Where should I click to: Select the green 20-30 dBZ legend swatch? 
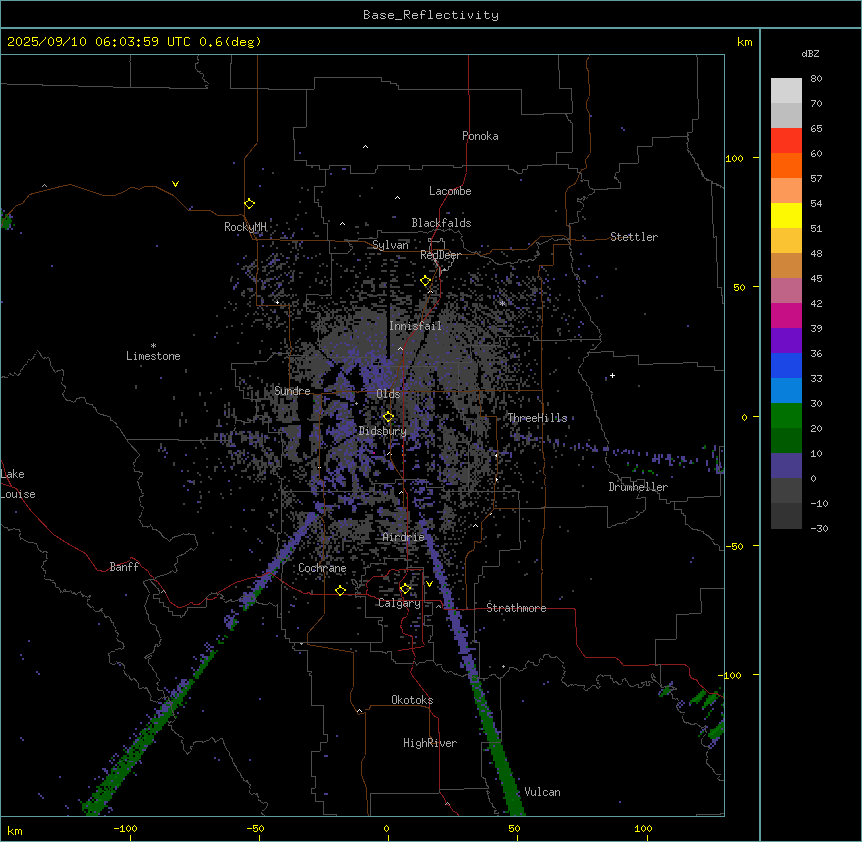coord(786,416)
